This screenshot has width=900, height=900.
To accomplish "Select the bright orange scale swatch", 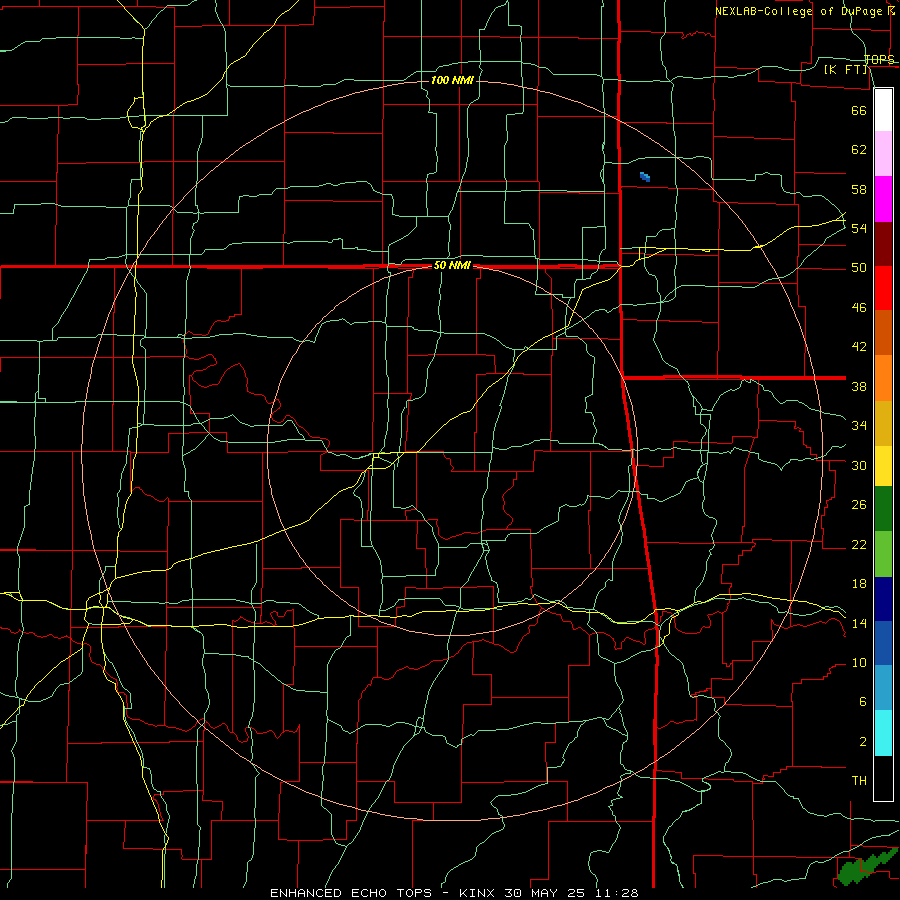I will click(883, 378).
